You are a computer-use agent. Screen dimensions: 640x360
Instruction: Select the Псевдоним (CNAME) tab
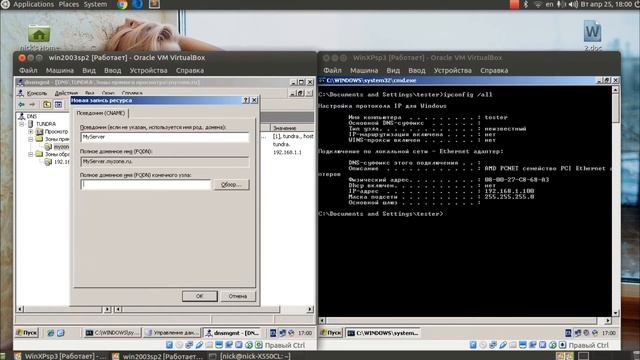coord(100,113)
